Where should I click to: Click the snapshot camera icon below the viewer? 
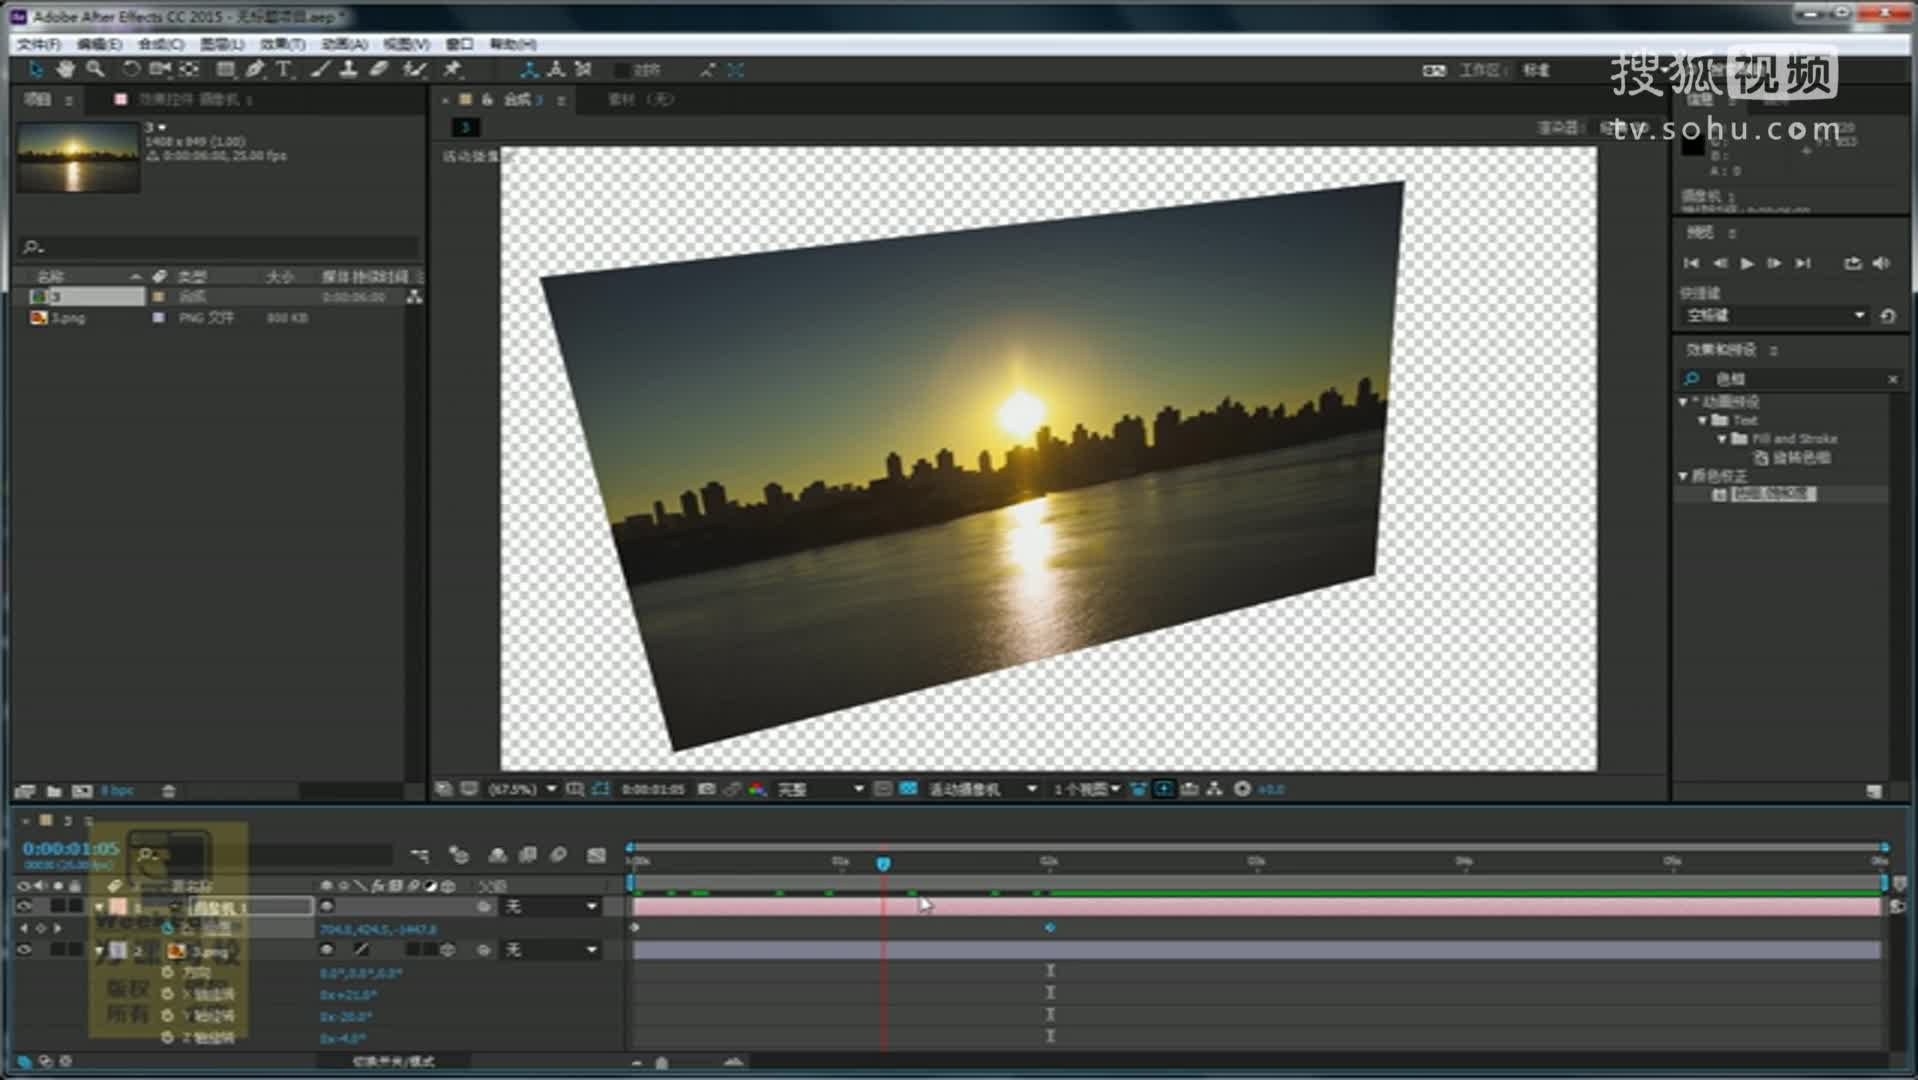(706, 789)
